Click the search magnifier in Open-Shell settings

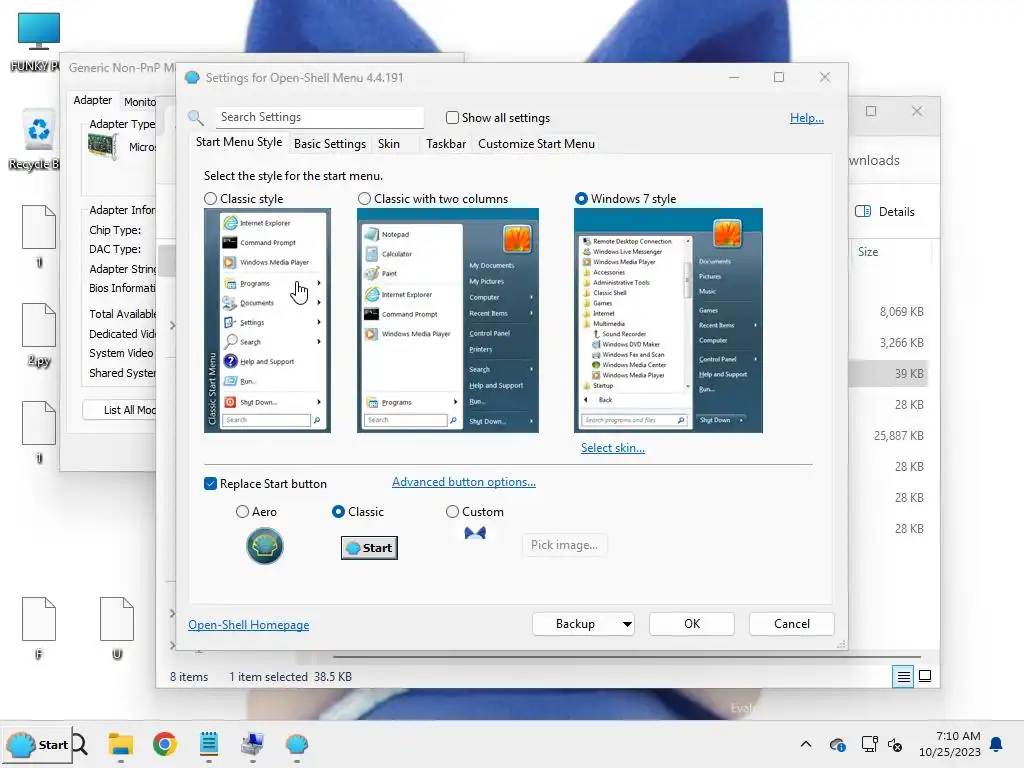coord(196,118)
